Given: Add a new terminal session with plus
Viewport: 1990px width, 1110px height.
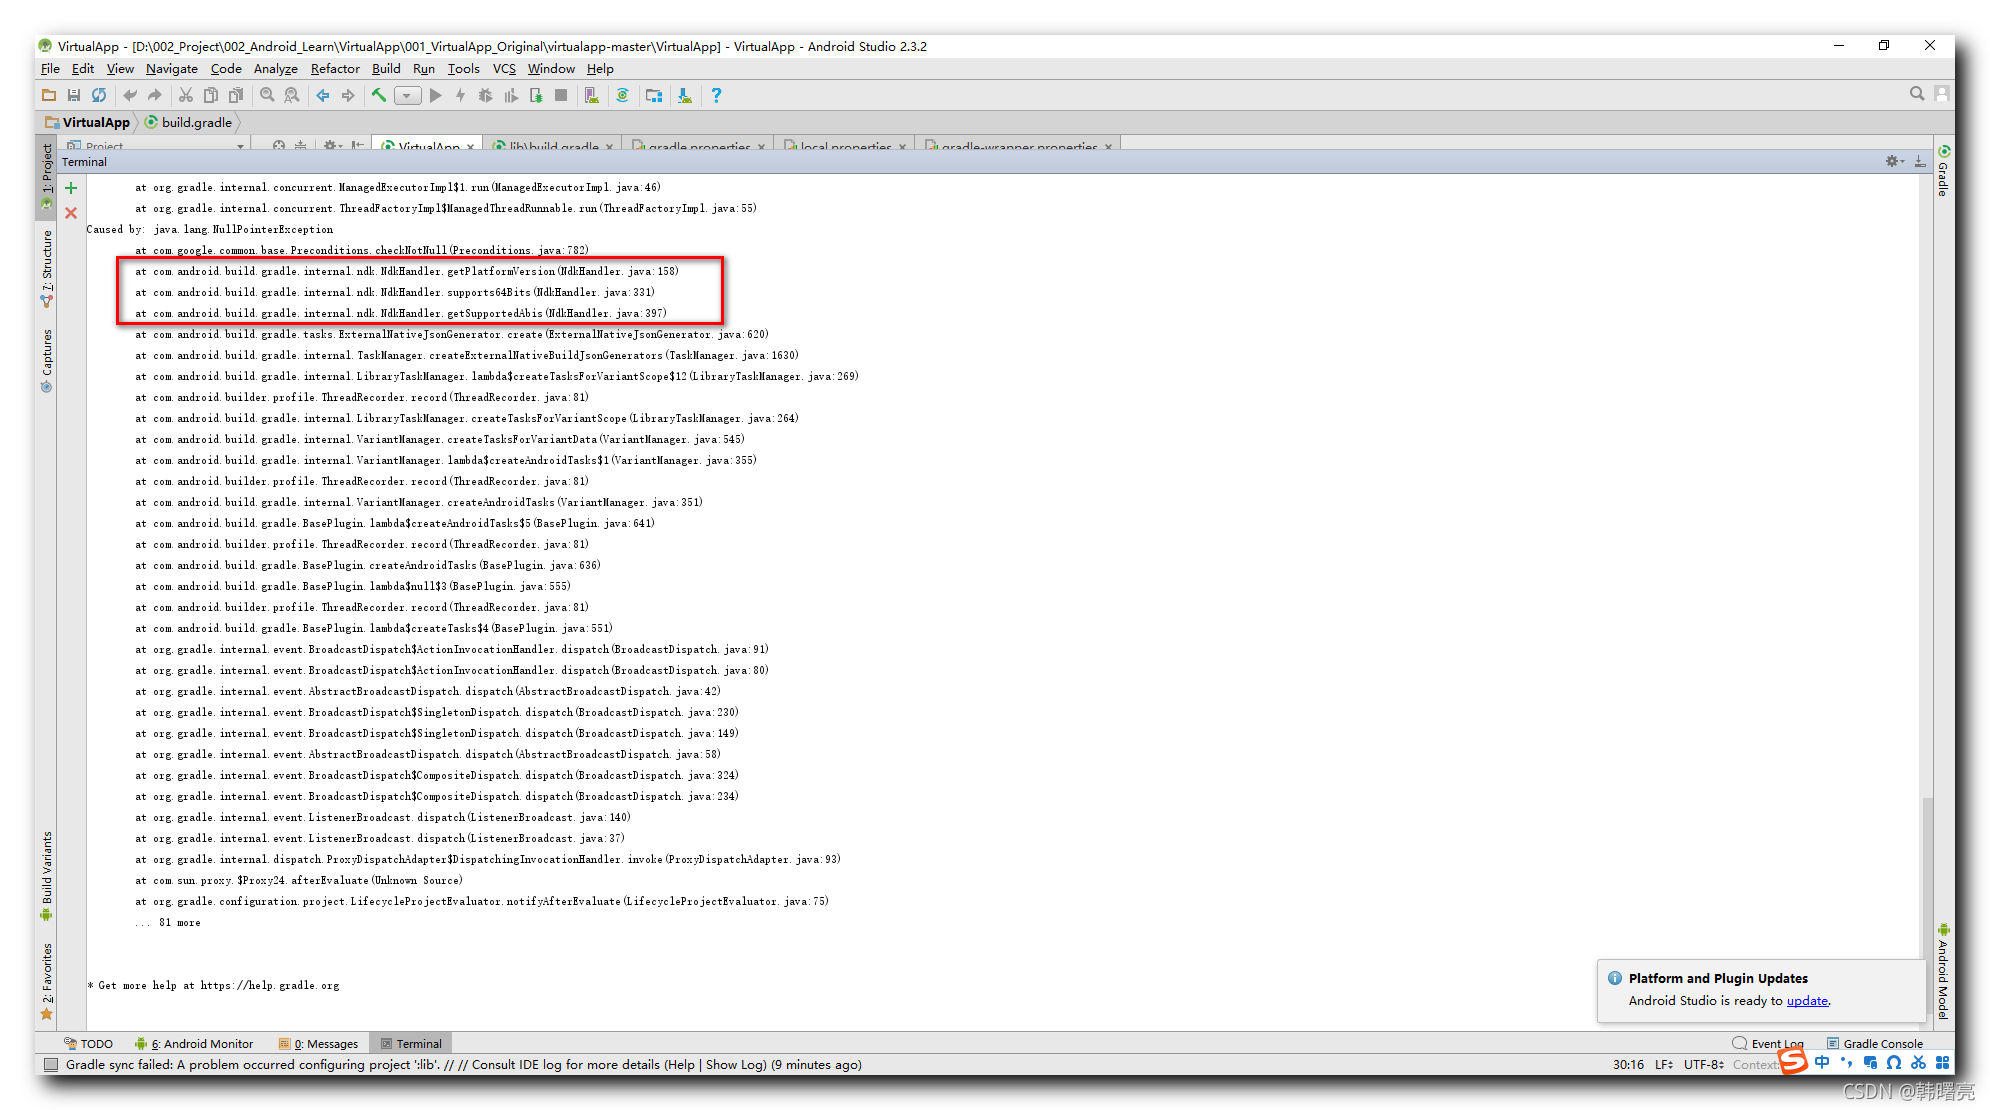Looking at the screenshot, I should point(71,188).
